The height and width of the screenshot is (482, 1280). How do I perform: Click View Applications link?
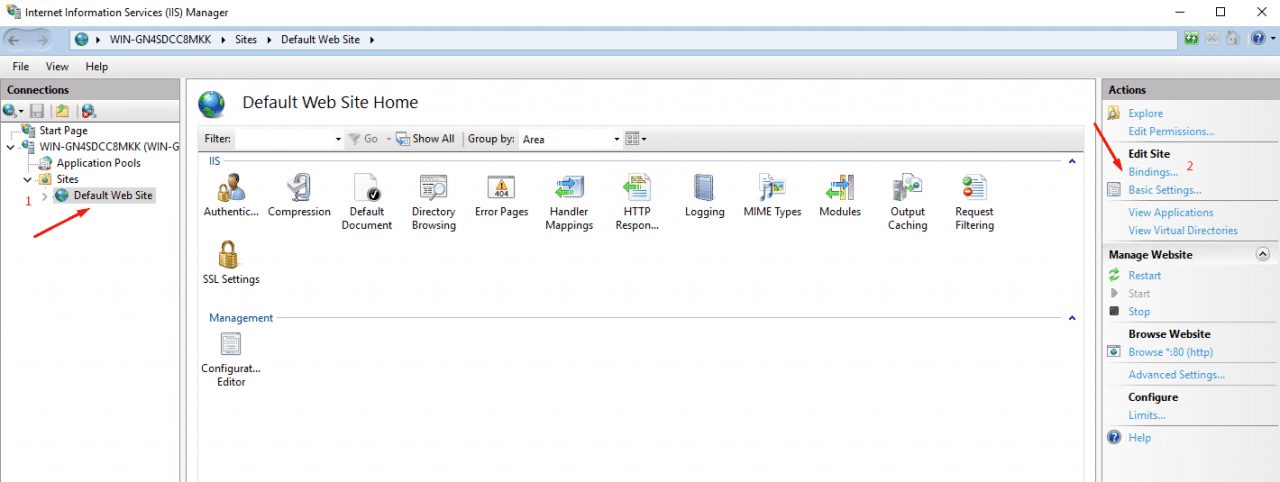tap(1171, 212)
